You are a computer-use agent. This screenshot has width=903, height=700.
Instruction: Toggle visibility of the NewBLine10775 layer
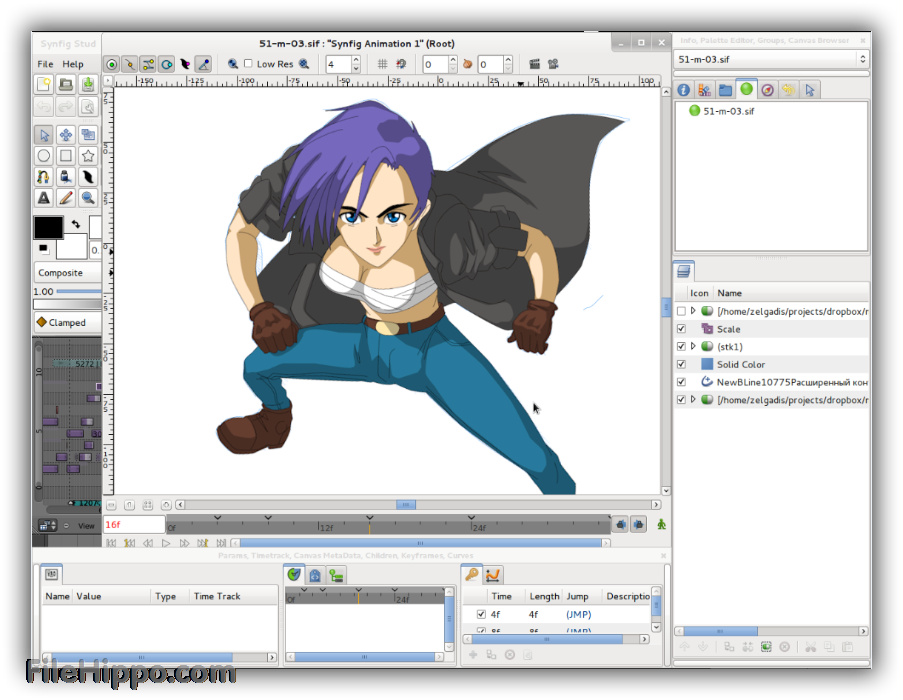pyautogui.click(x=681, y=382)
